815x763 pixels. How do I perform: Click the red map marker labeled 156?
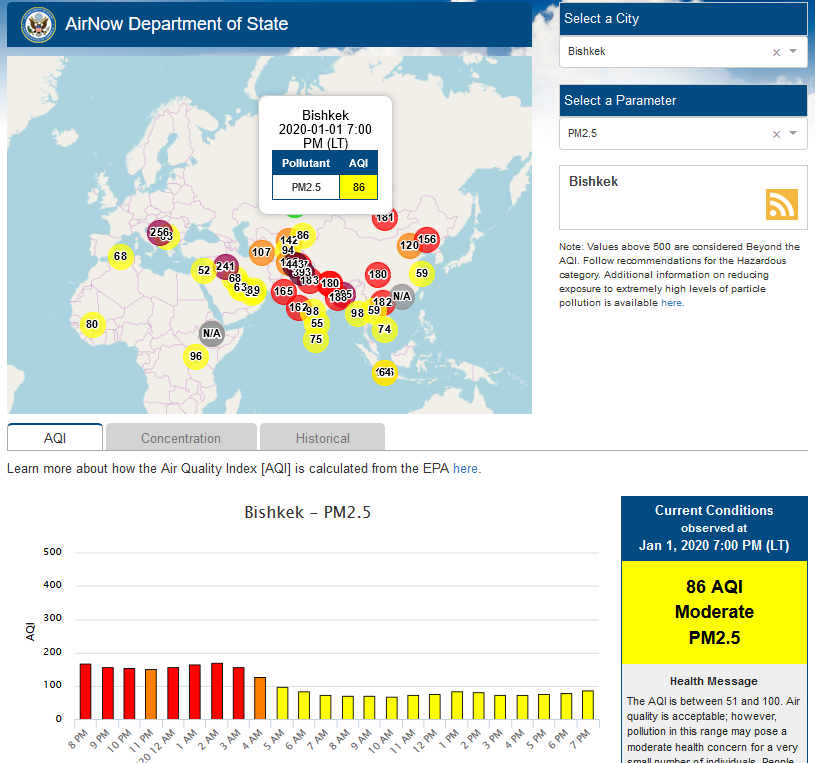tap(427, 239)
